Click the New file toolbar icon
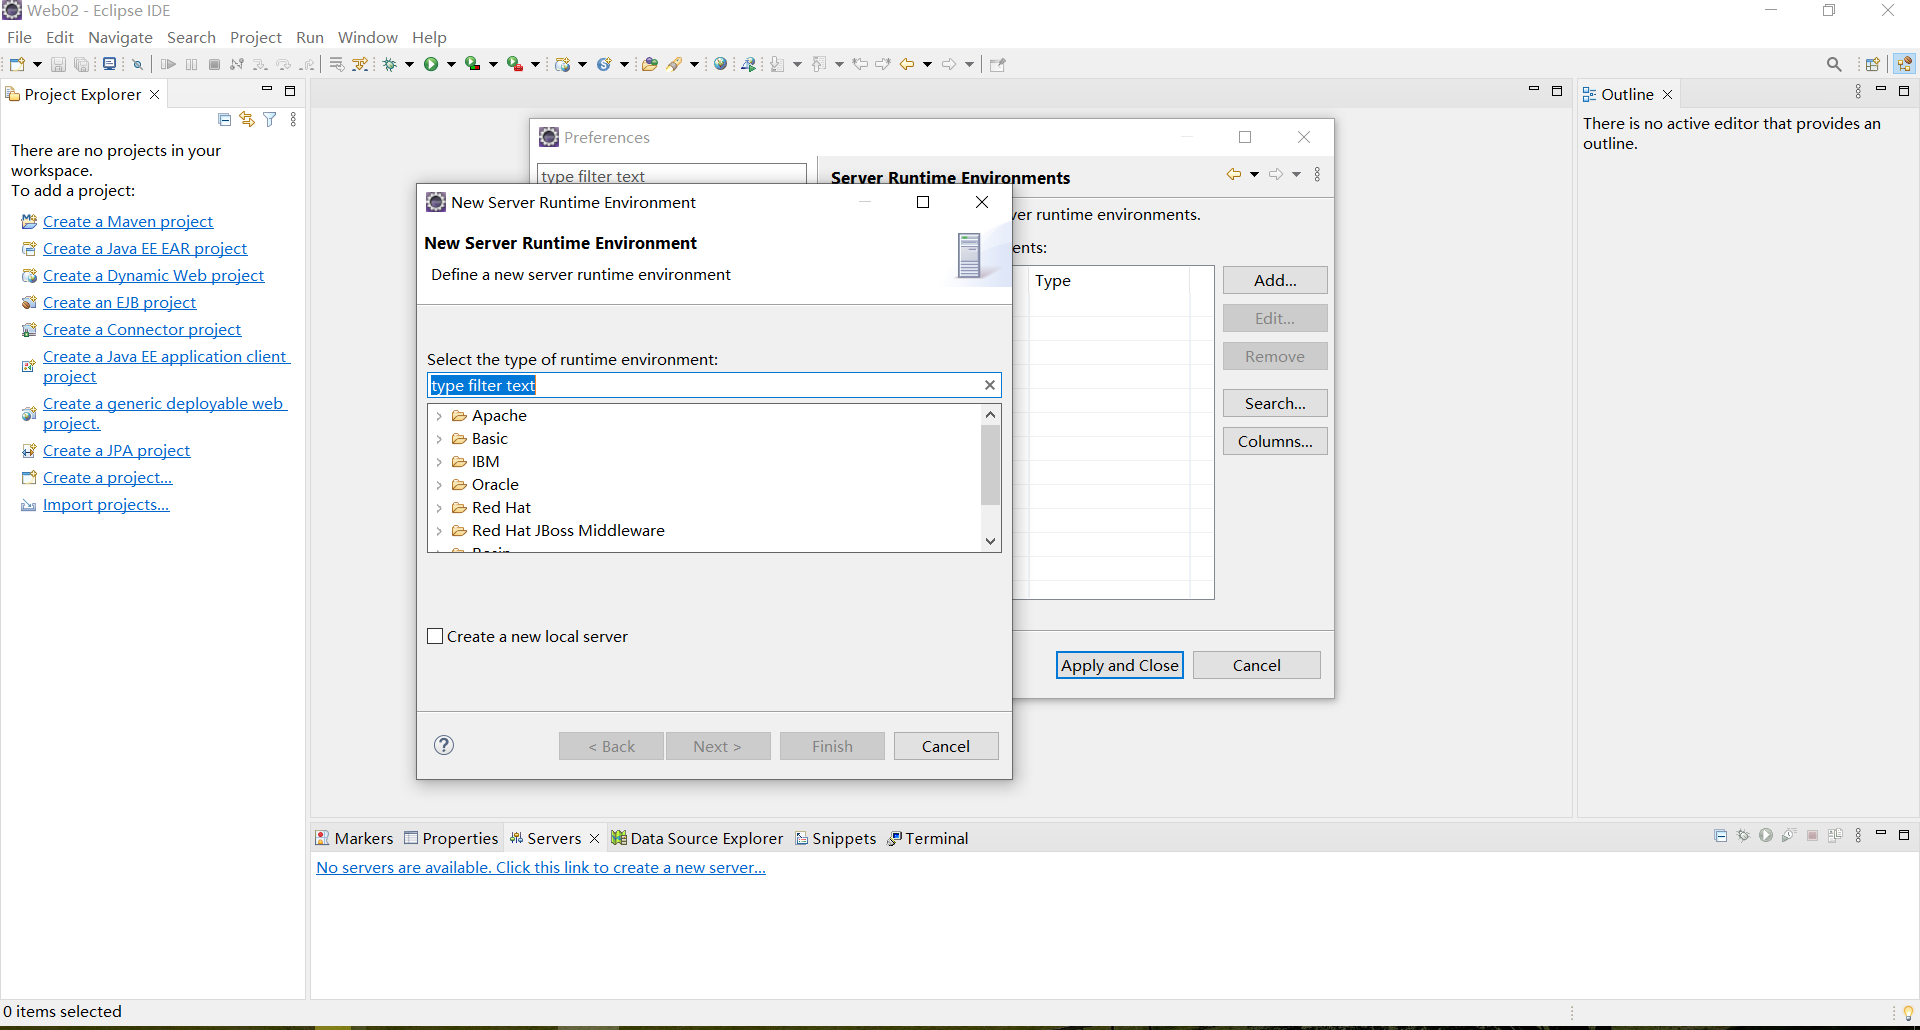 17,64
